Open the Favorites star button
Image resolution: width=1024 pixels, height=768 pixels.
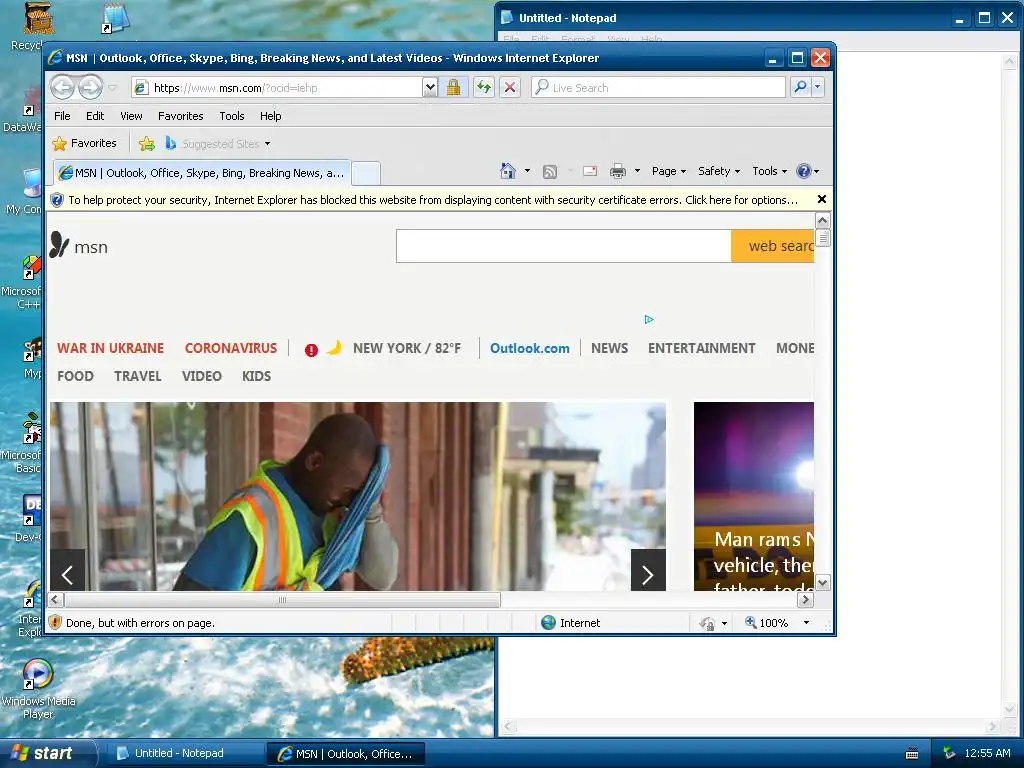point(85,143)
